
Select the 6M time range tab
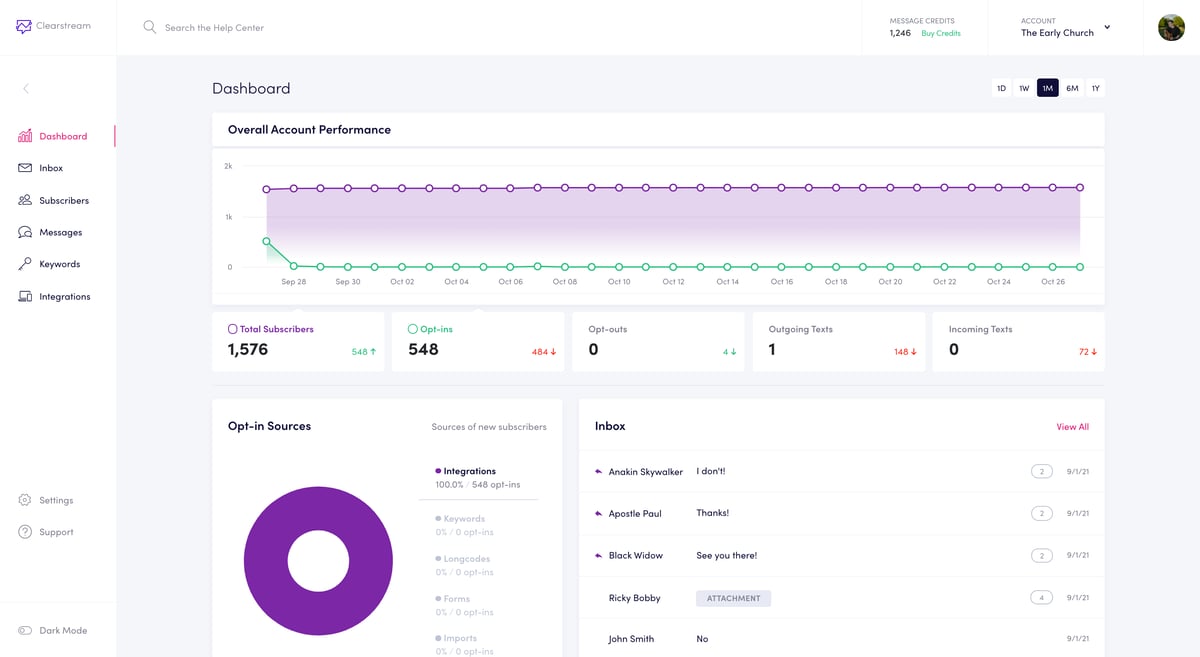1072,88
